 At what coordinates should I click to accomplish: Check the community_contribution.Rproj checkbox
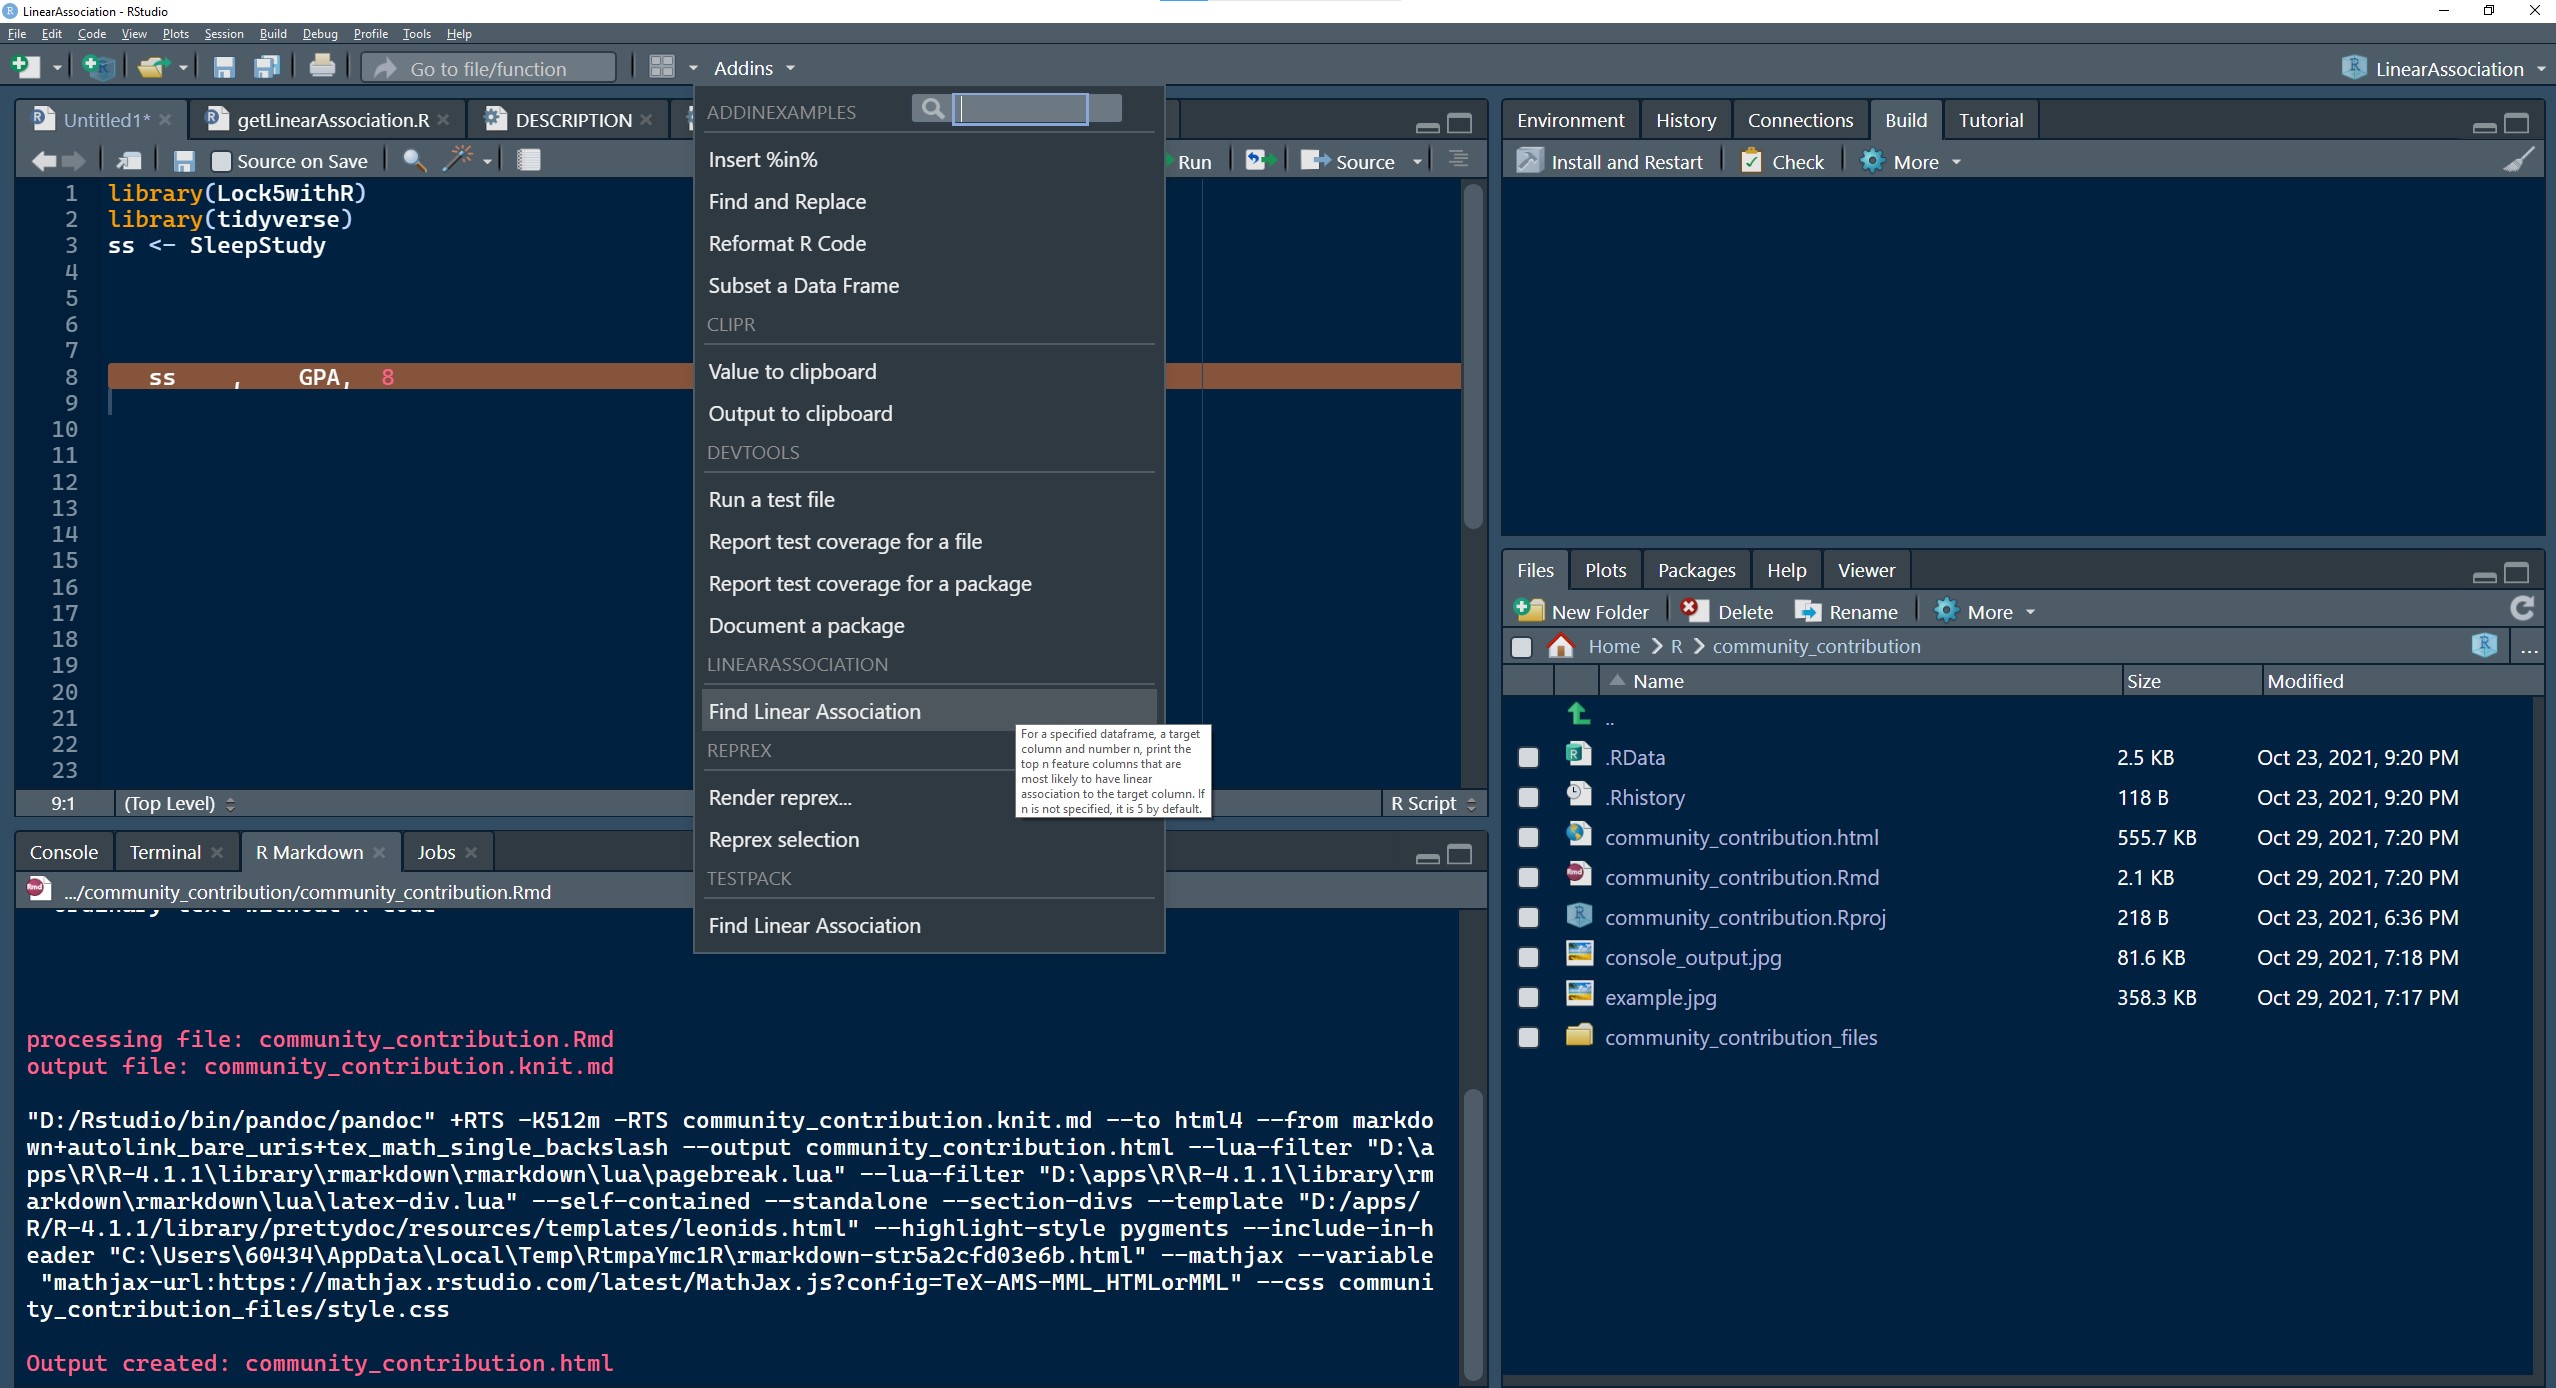coord(1528,918)
